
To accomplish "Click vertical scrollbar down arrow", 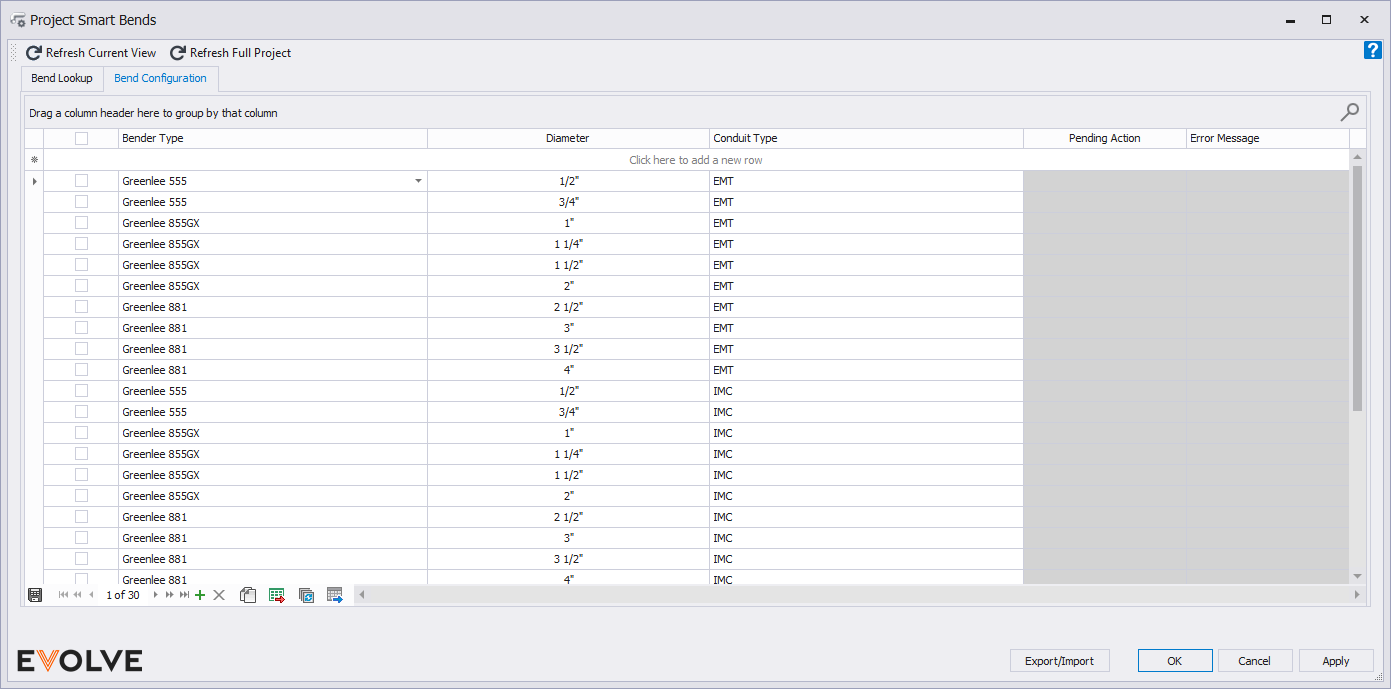I will [1357, 577].
